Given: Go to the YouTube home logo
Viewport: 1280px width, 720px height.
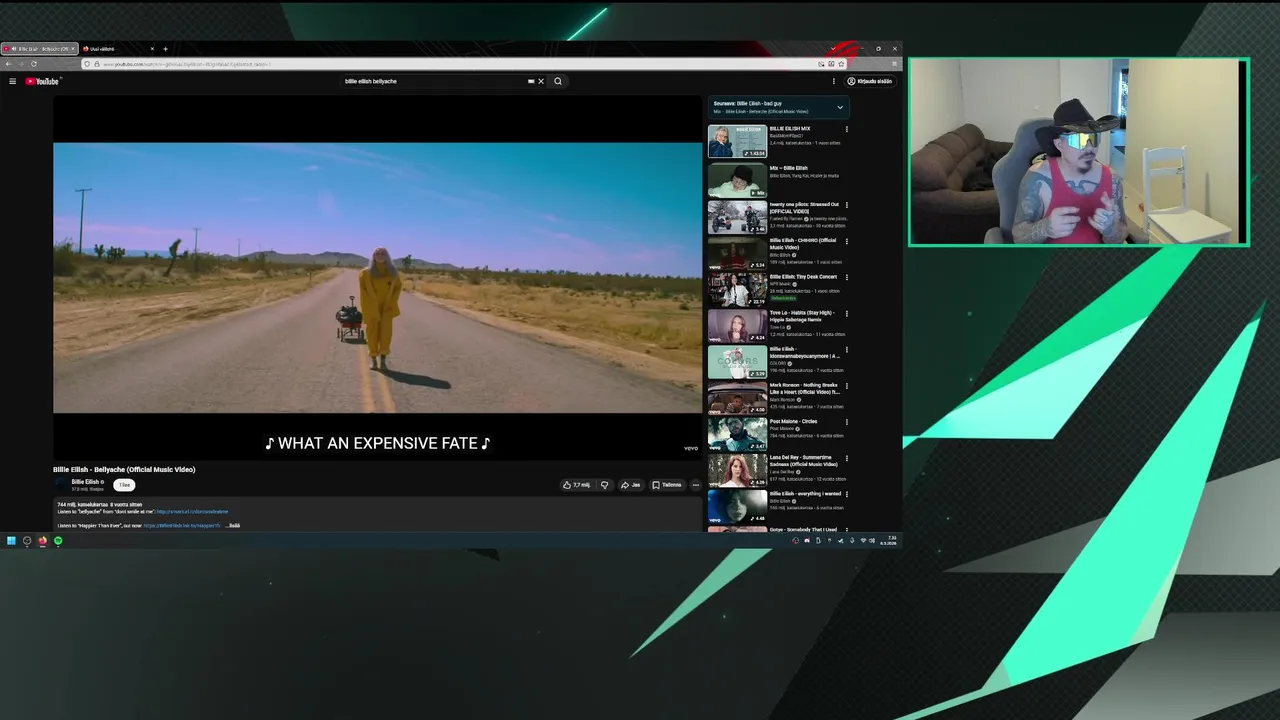Looking at the screenshot, I should [x=43, y=81].
